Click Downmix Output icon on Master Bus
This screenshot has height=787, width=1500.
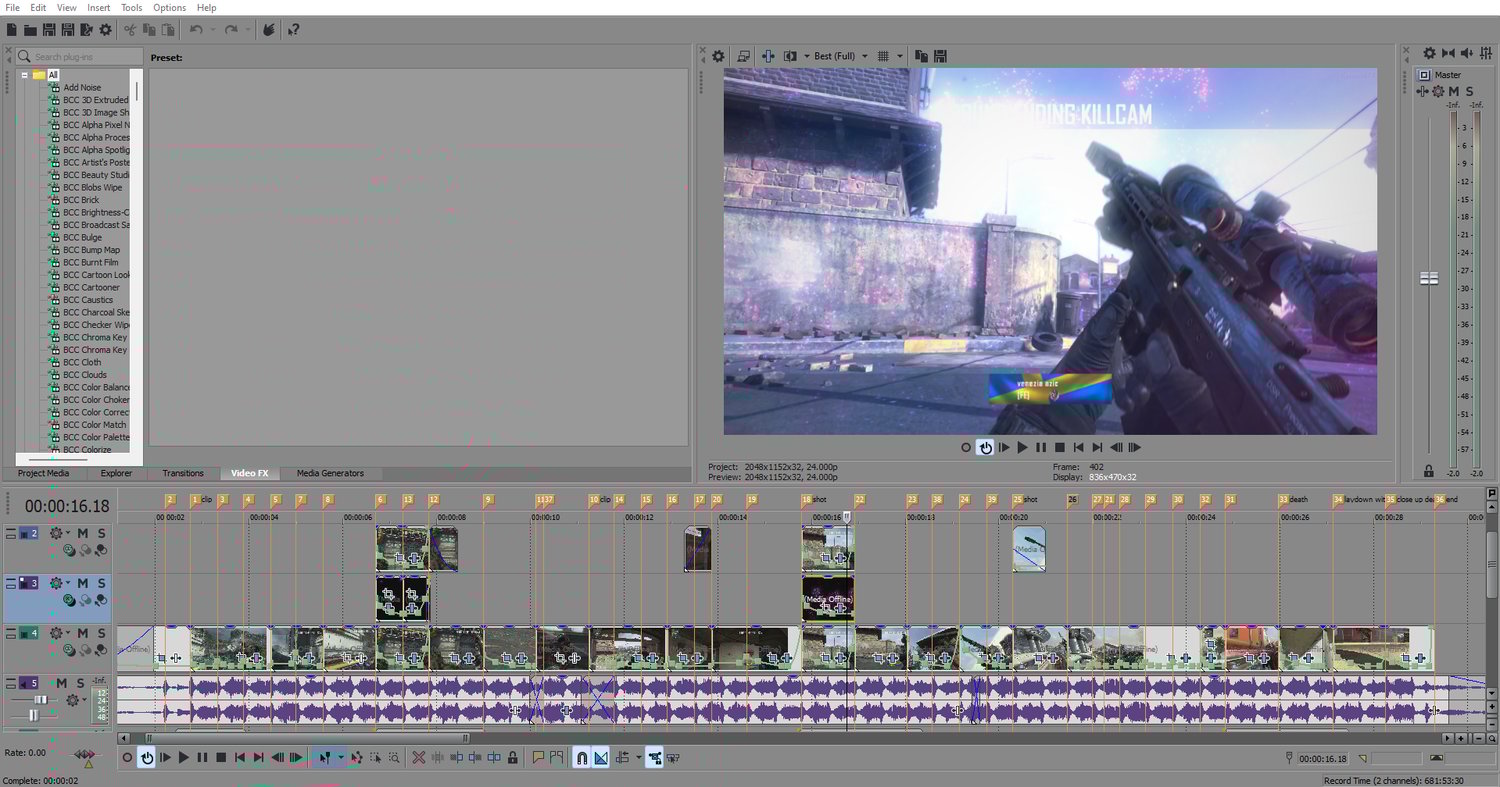coord(1448,53)
